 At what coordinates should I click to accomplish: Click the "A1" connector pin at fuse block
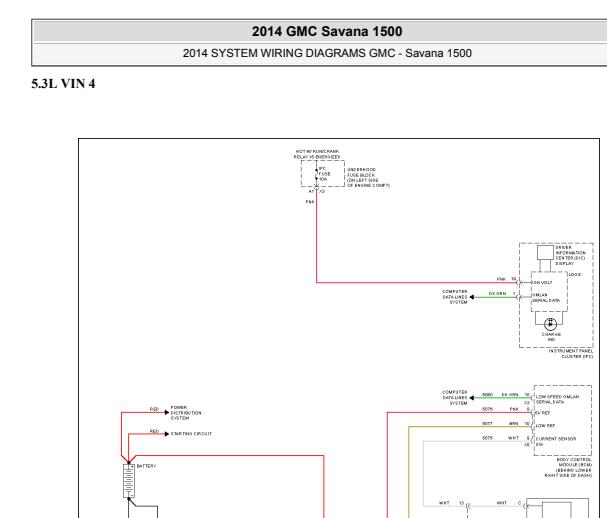pos(311,191)
